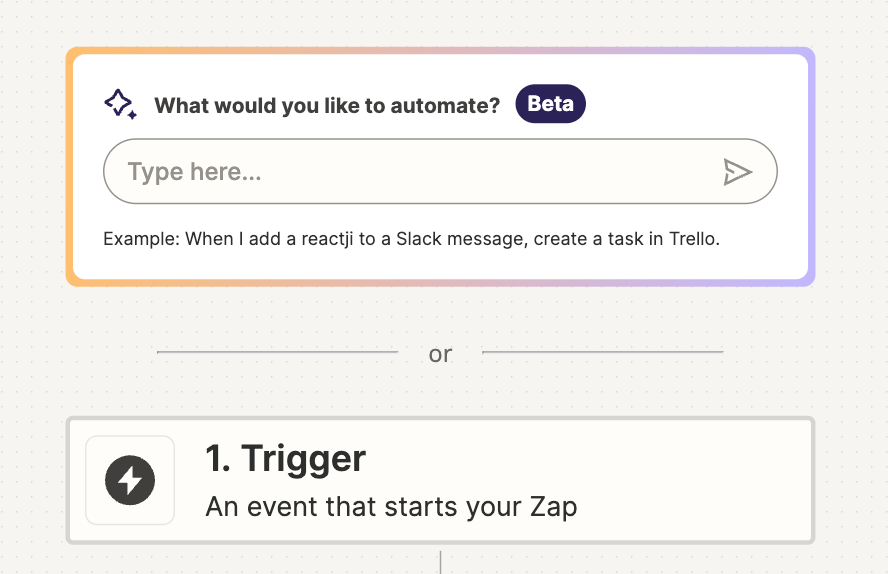Click the Beta badge

coord(550,104)
